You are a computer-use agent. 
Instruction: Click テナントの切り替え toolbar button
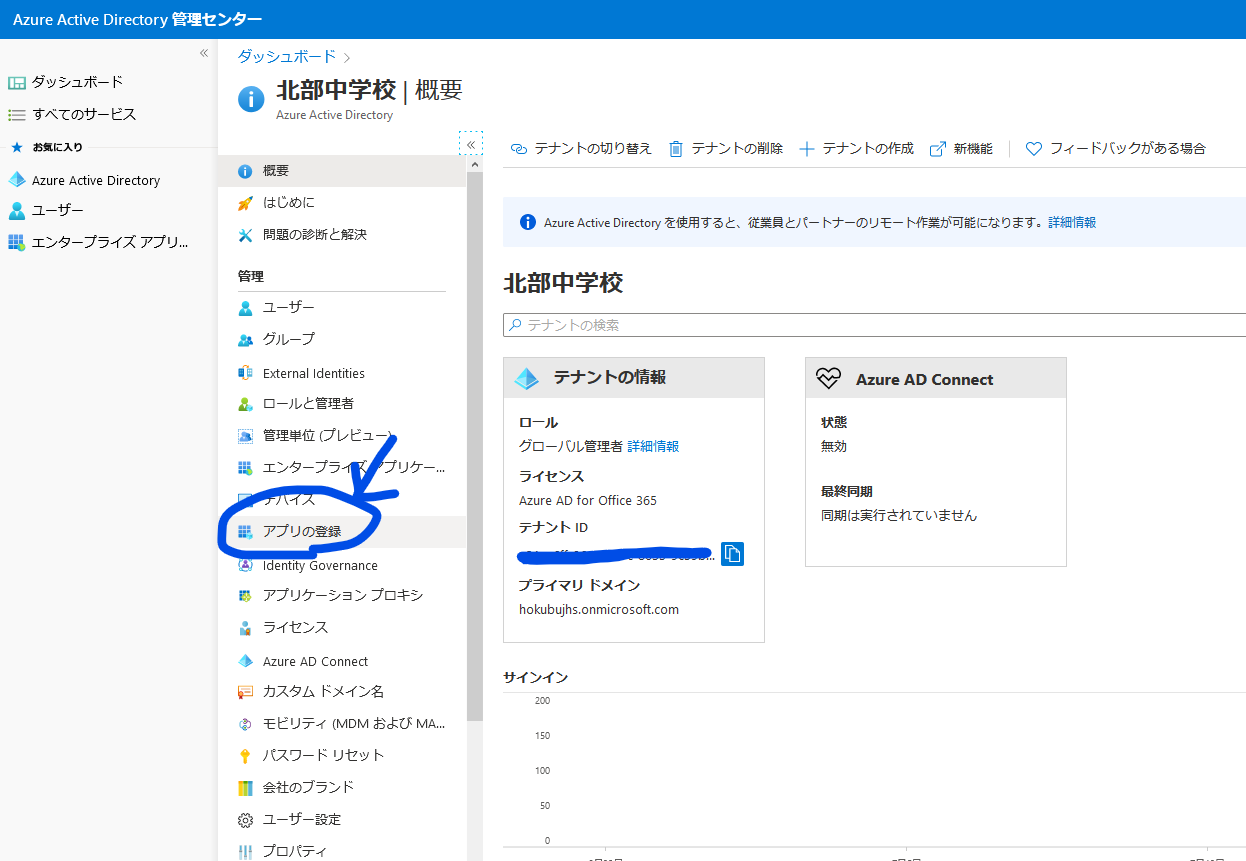pyautogui.click(x=581, y=148)
